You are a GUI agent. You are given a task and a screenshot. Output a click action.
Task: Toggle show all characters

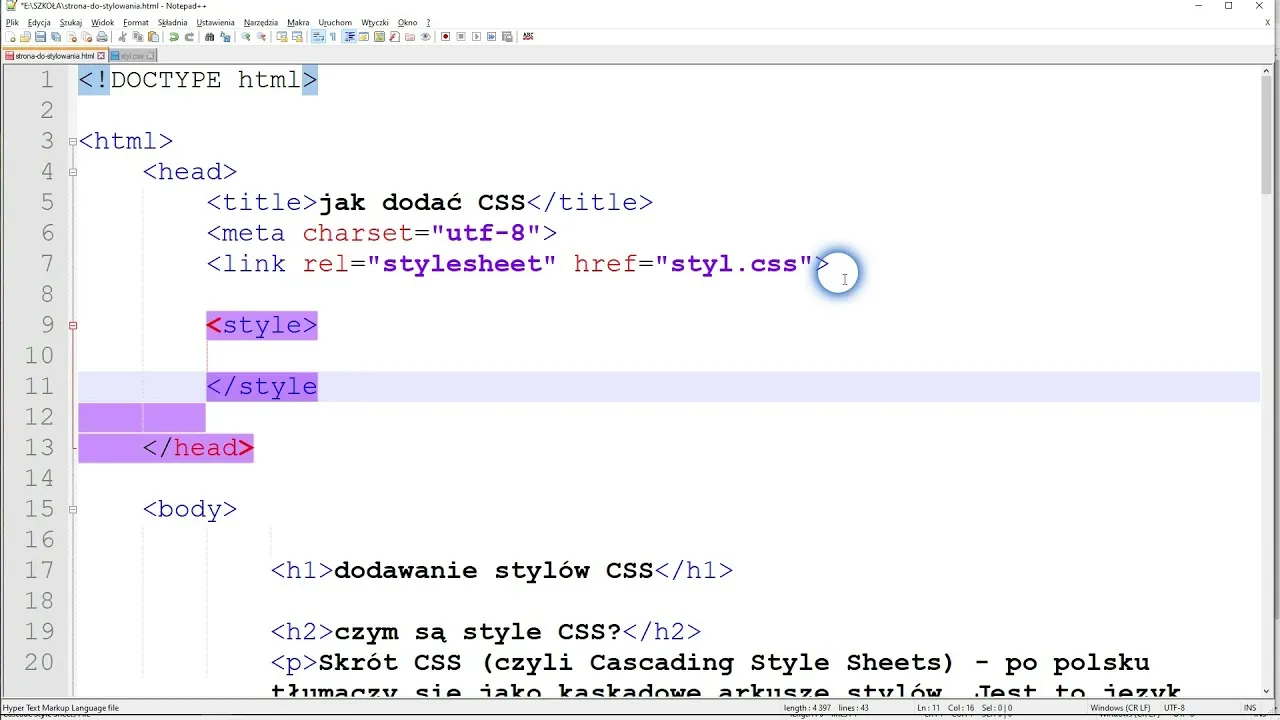point(333,36)
